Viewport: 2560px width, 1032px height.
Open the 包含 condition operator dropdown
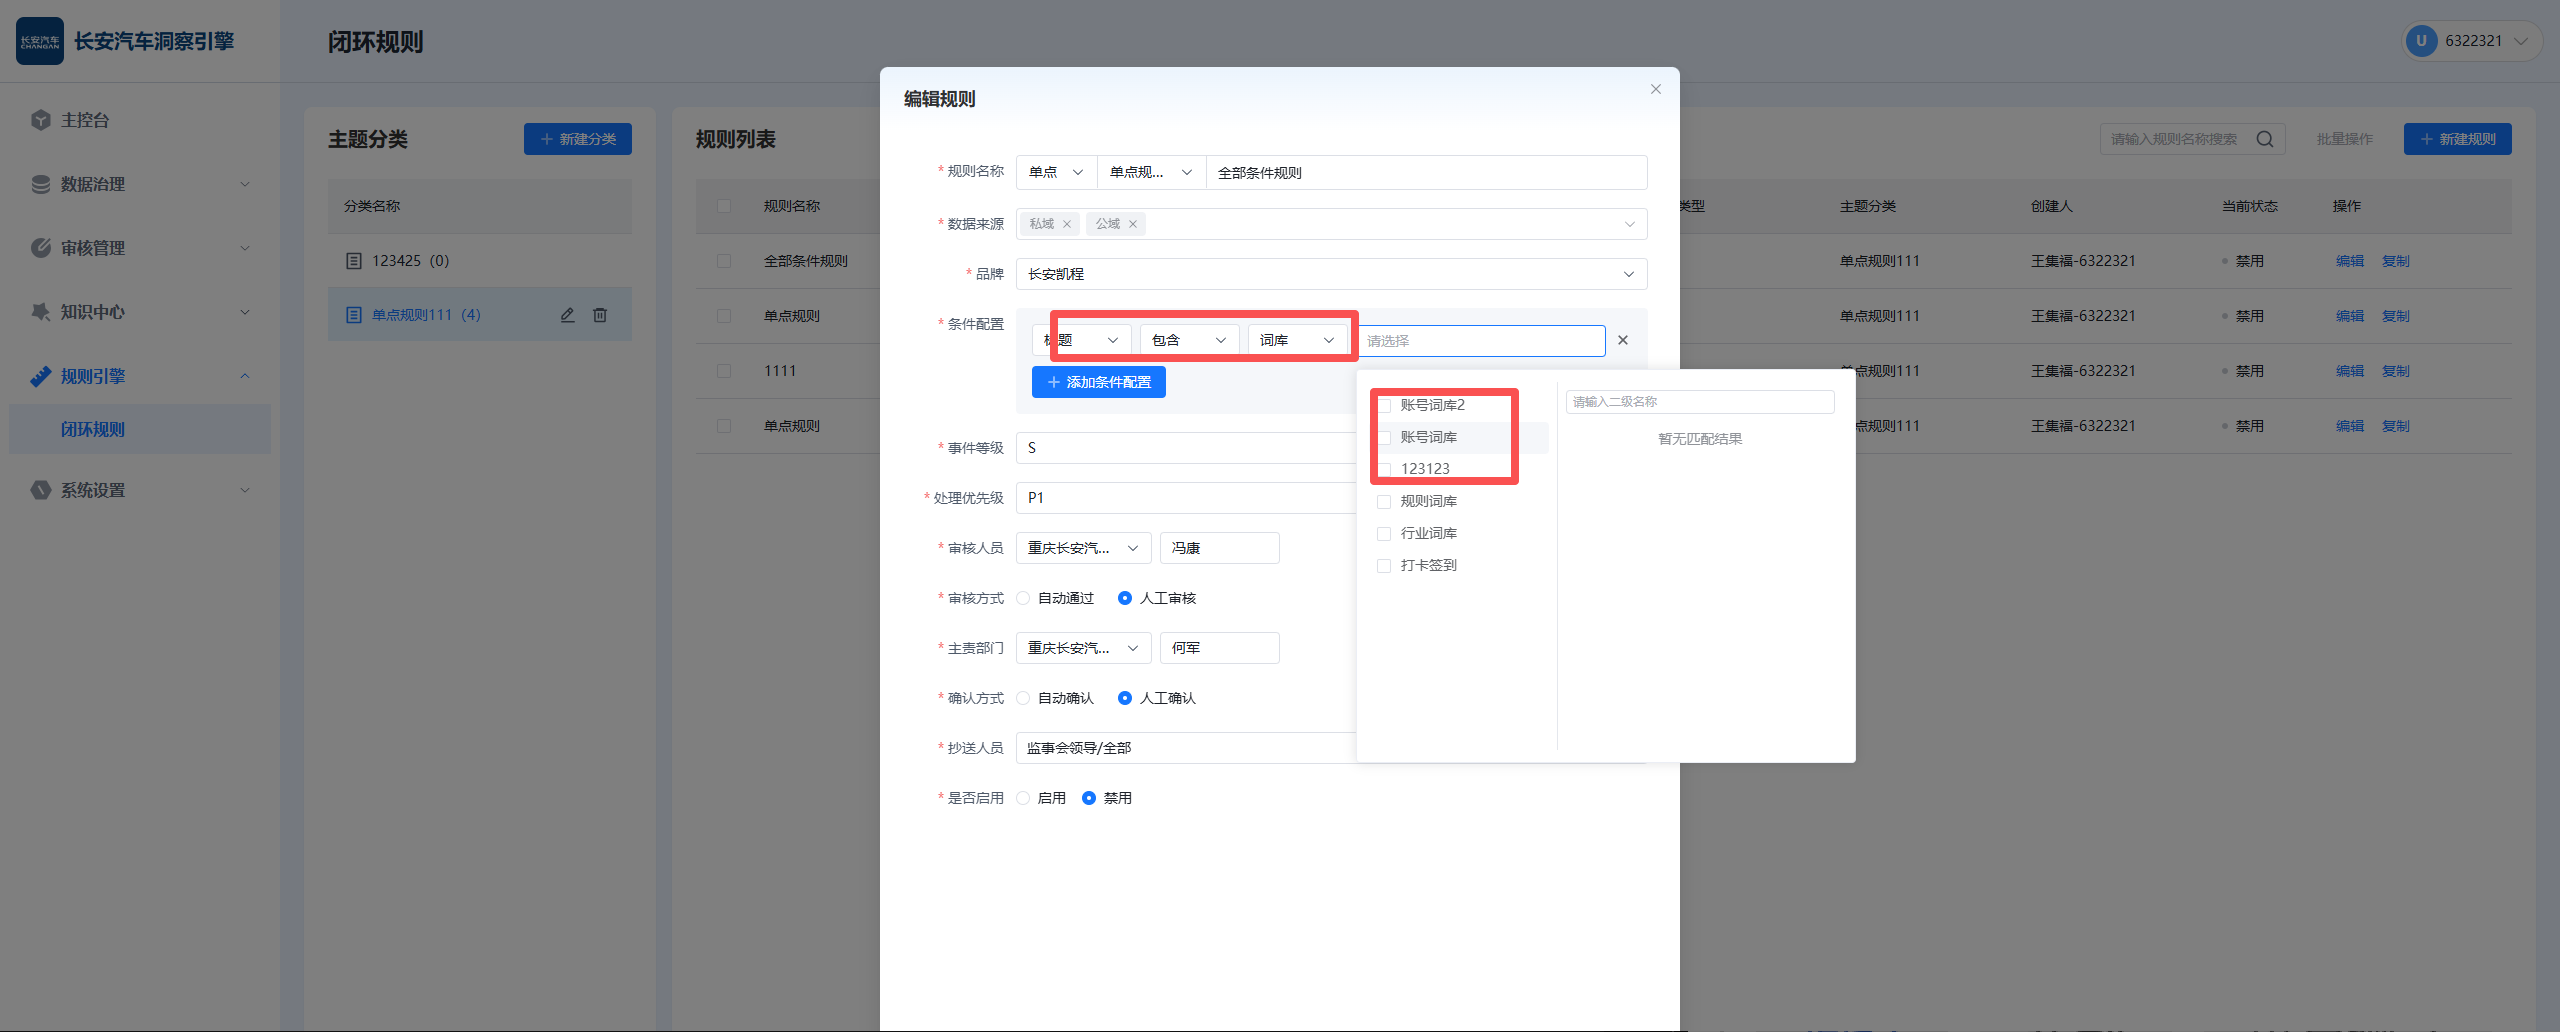(1188, 340)
